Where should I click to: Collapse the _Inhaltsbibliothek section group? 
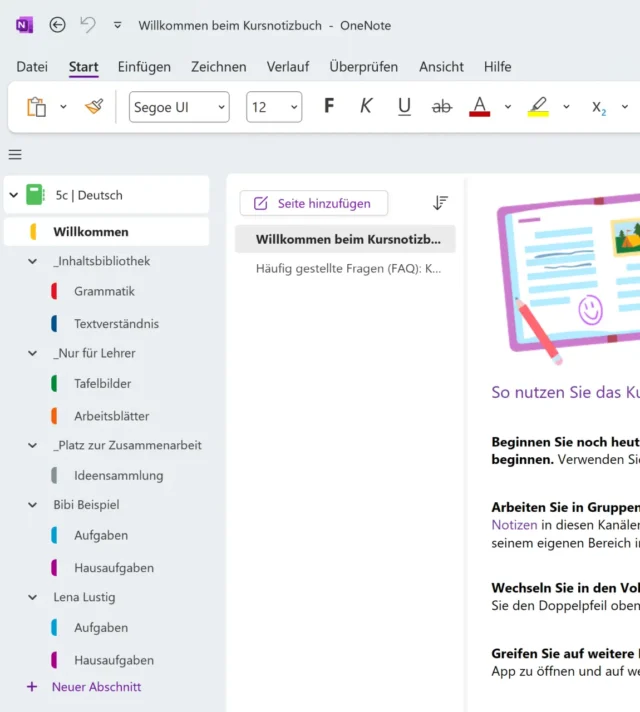pos(33,261)
